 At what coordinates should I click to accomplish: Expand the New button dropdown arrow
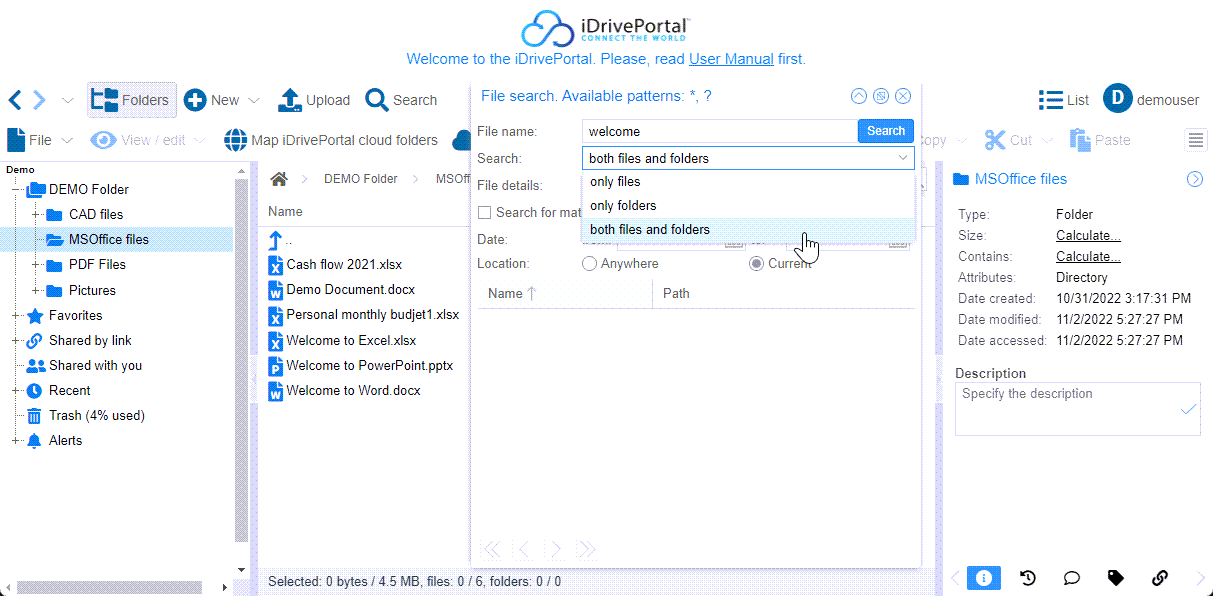(x=254, y=100)
